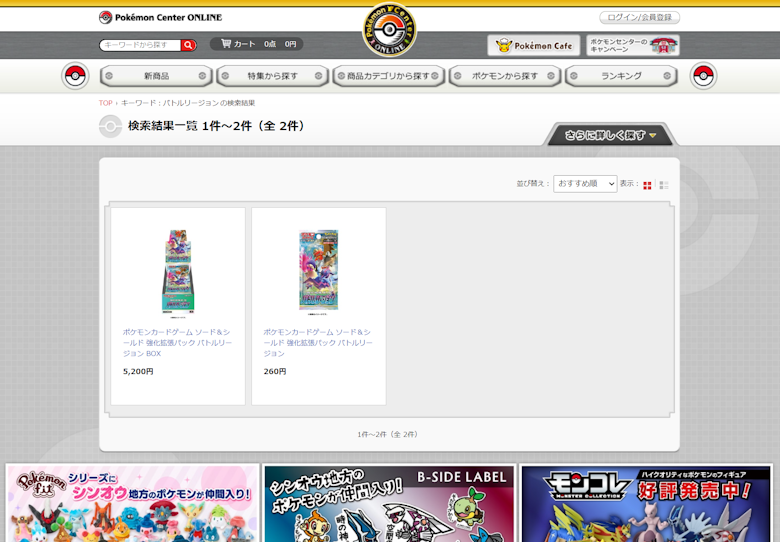Click the ログイン/会員登録 button

[x=639, y=17]
